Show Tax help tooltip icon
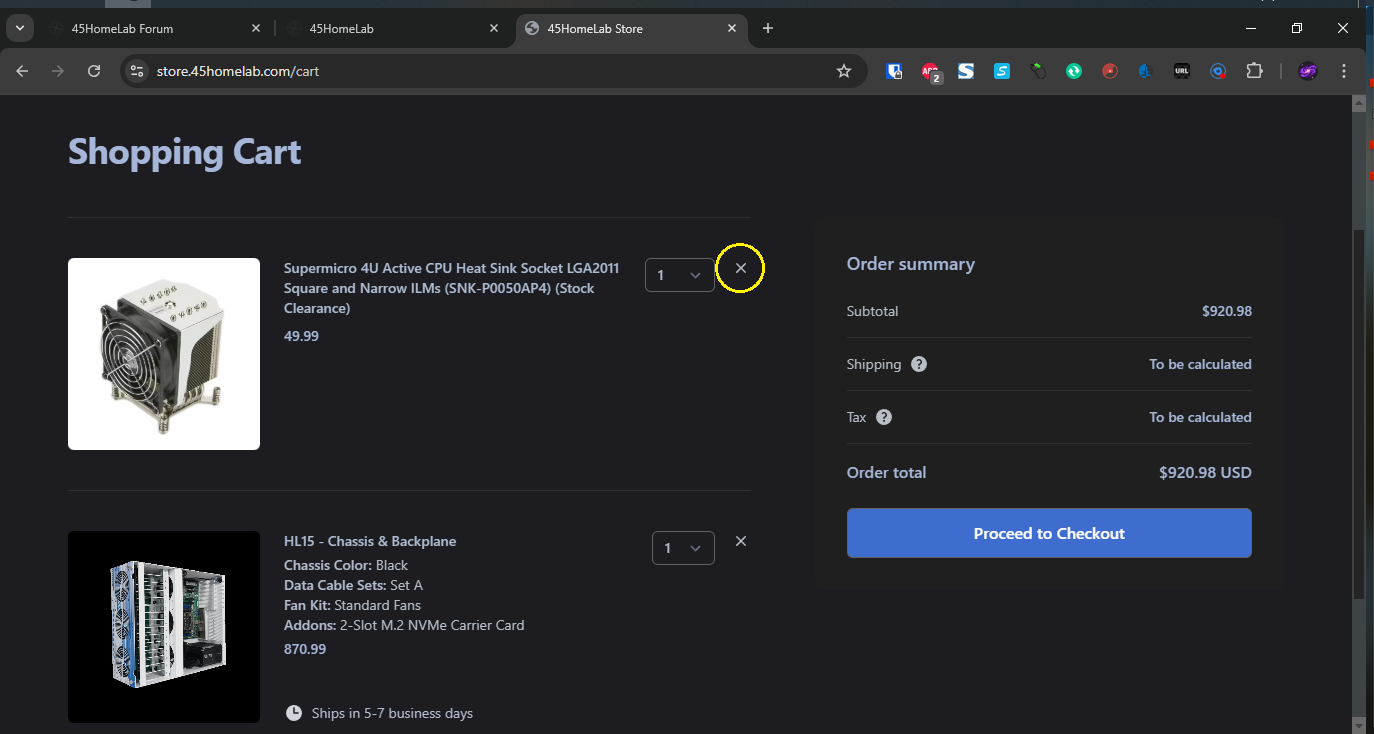 (884, 417)
